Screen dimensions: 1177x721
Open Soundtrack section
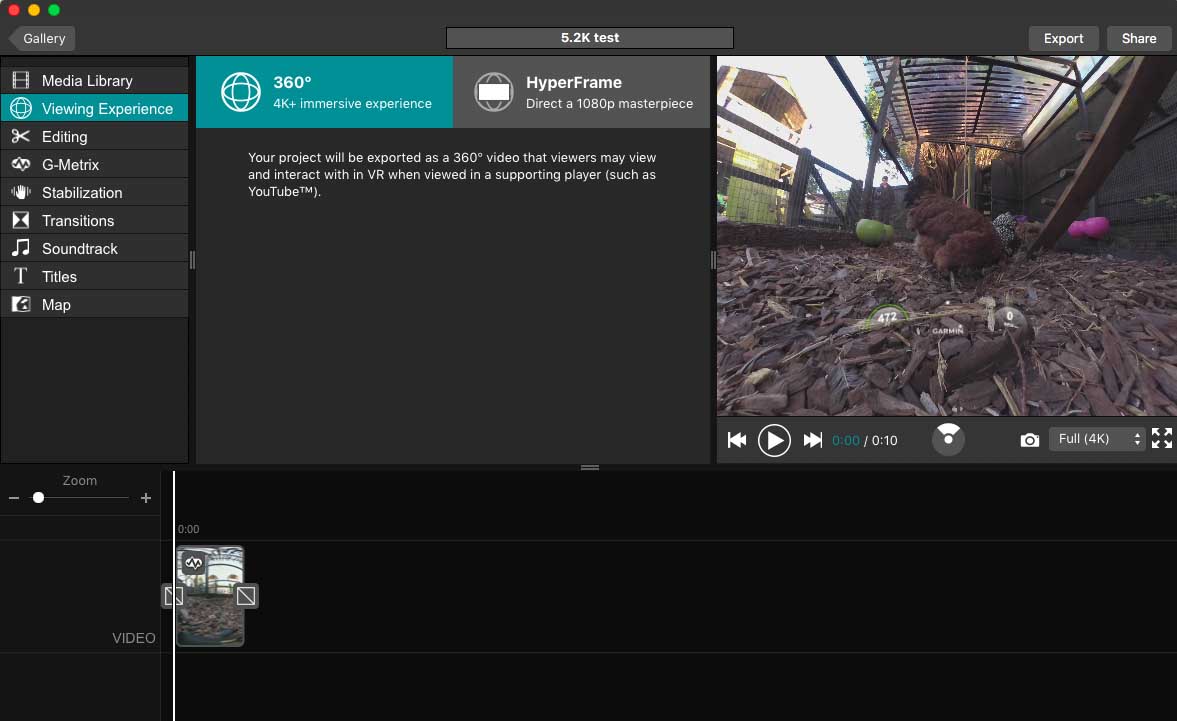95,248
